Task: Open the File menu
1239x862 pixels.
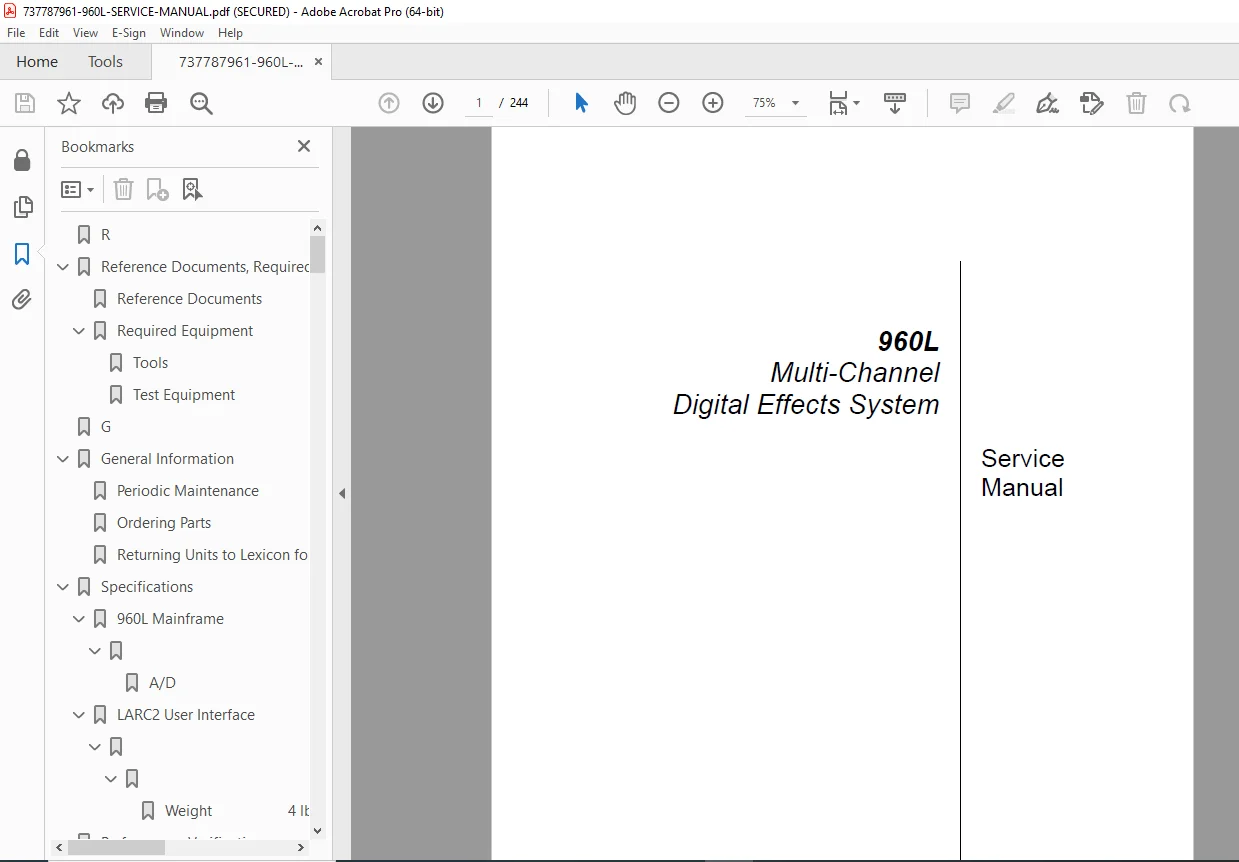Action: [16, 33]
